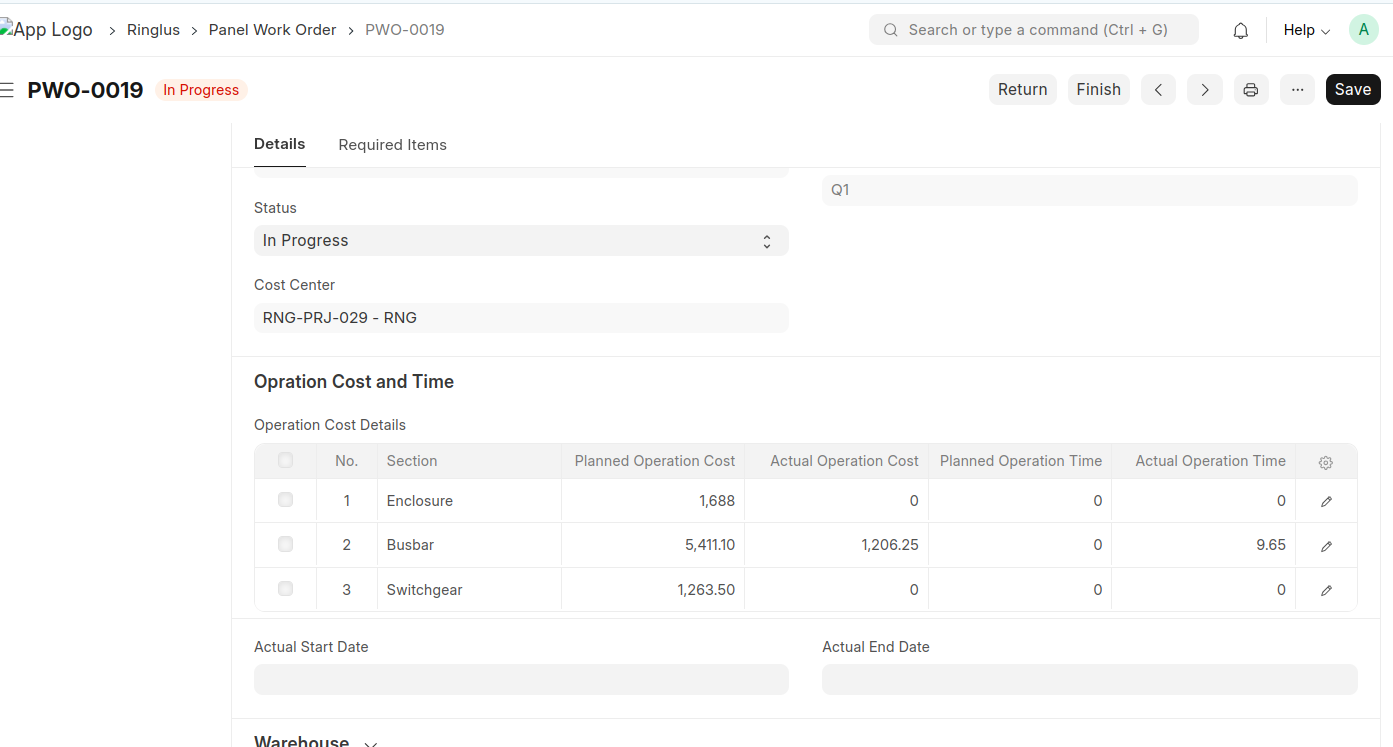
Task: Edit the Enclosure row with pencil icon
Action: (x=1326, y=502)
